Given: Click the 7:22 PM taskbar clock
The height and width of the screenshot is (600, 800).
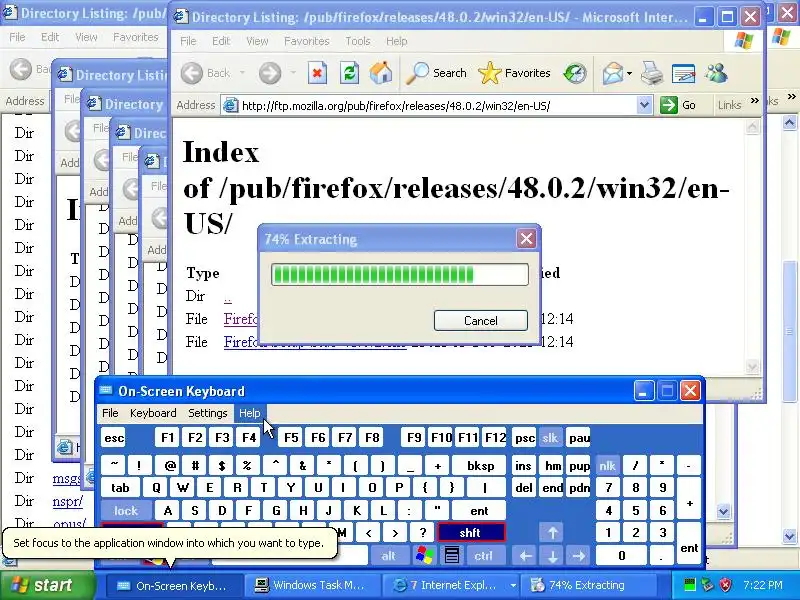Looking at the screenshot, I should coord(763,585).
